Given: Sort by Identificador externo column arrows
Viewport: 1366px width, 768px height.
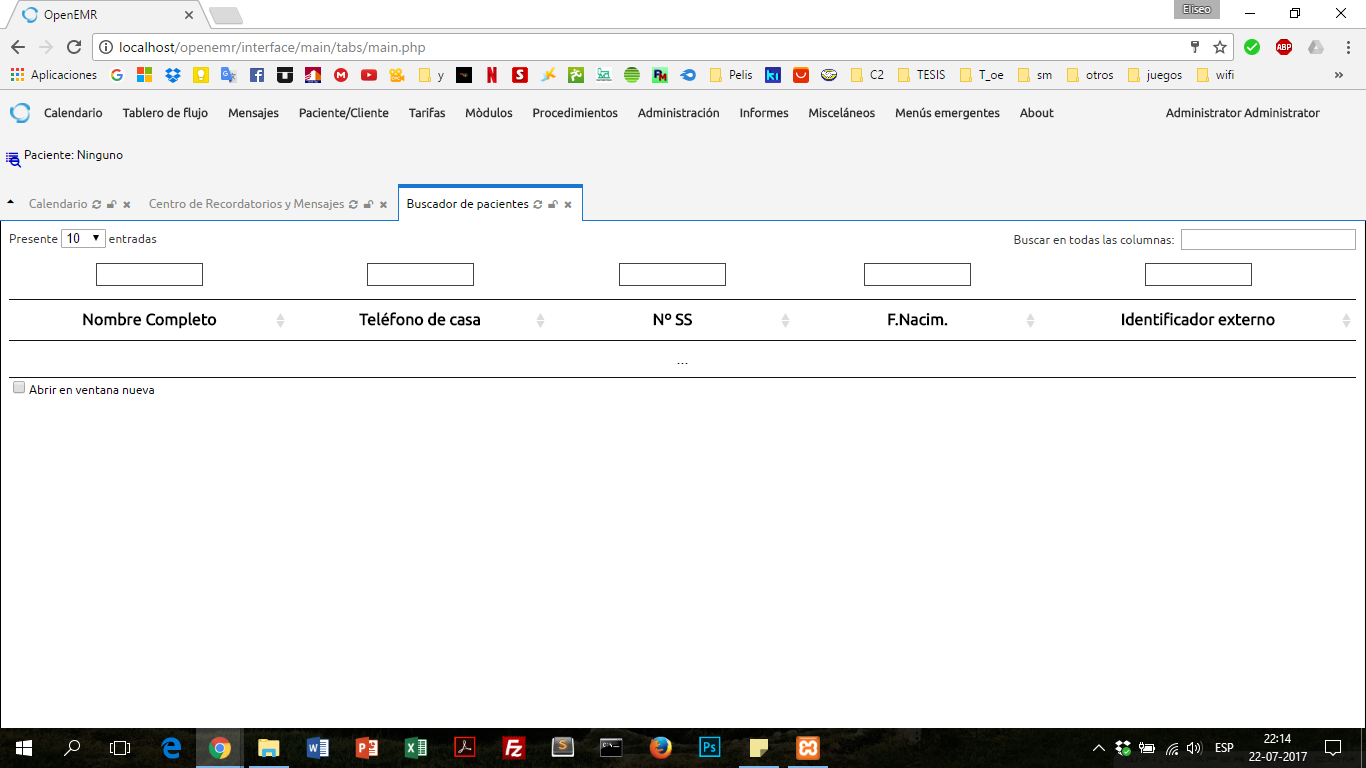Looking at the screenshot, I should coord(1347,320).
